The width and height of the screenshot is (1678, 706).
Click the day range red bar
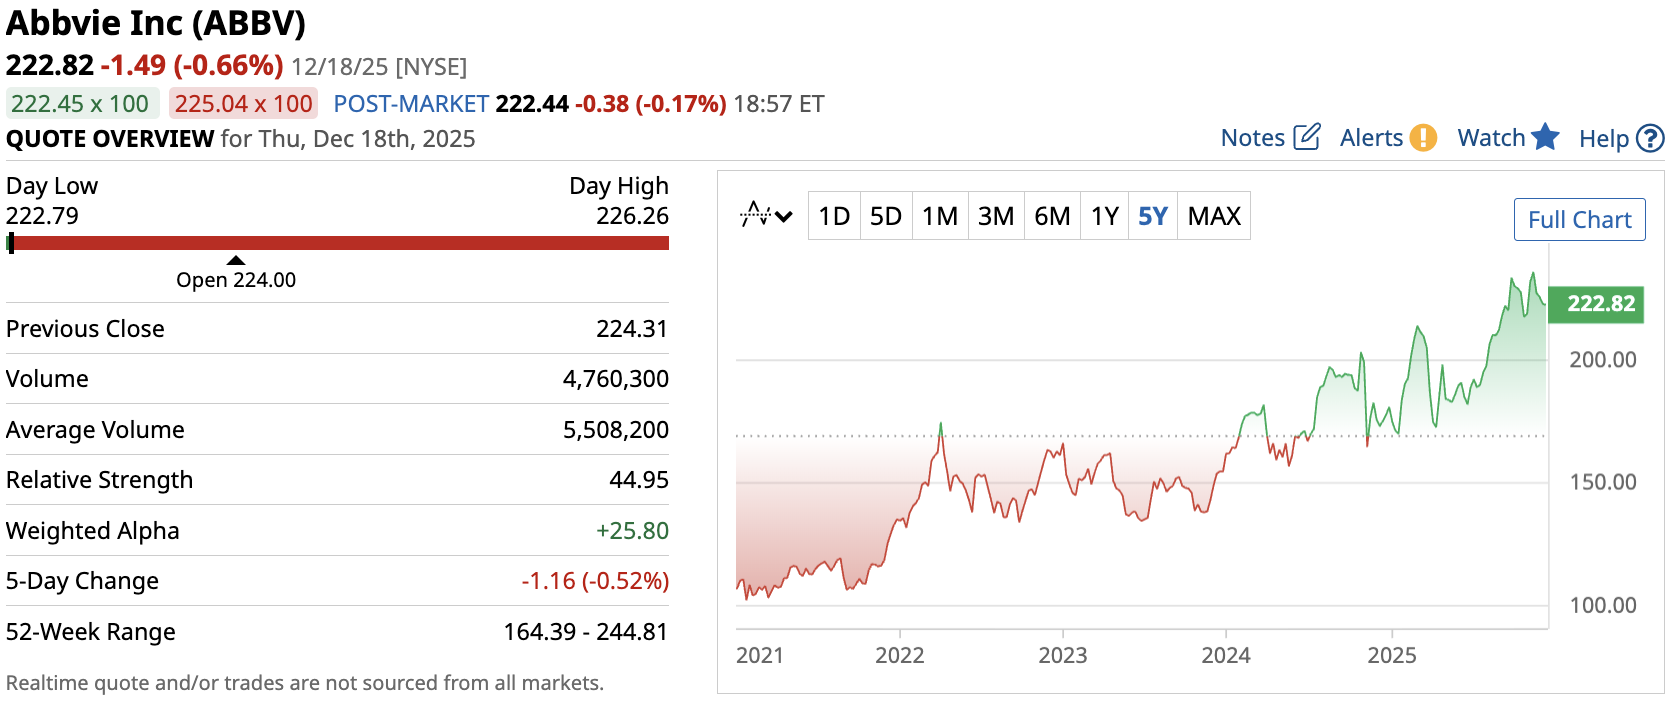click(x=340, y=243)
